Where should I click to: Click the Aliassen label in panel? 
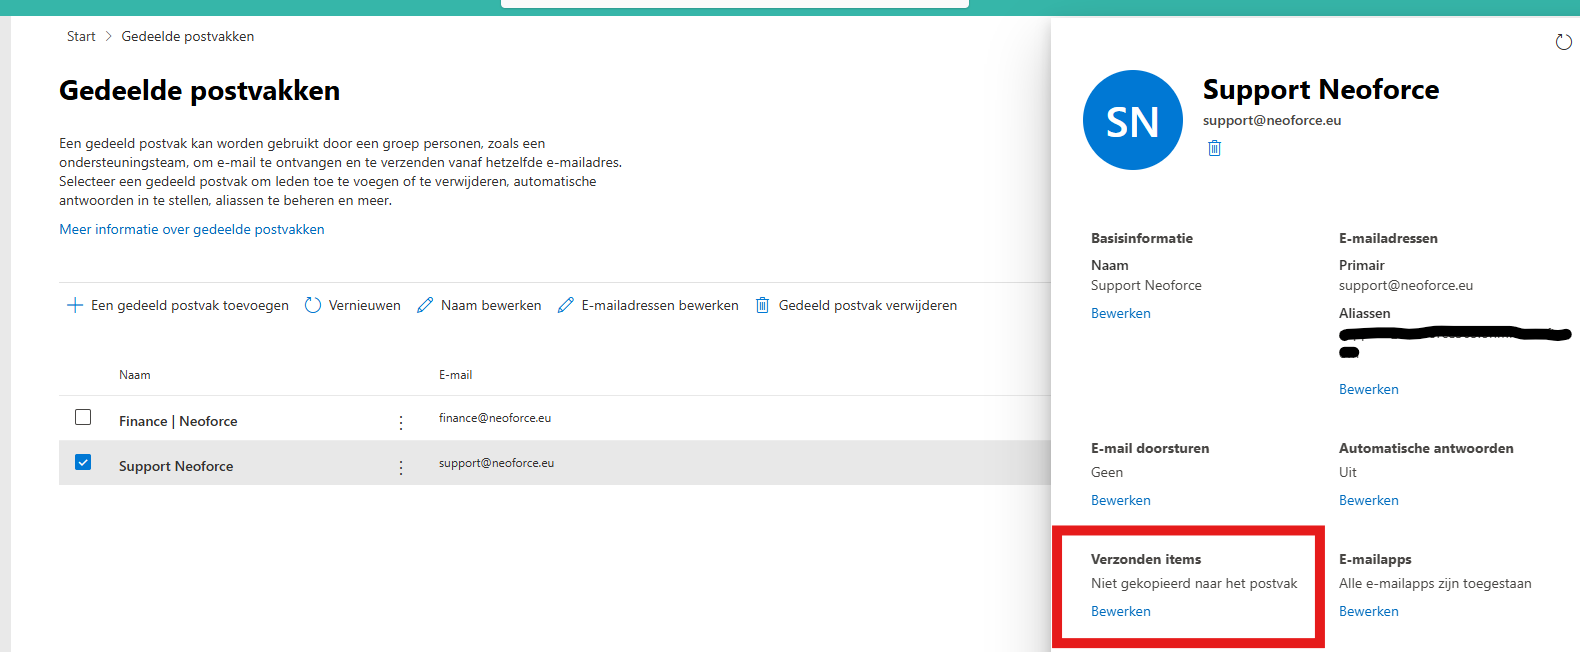point(1365,313)
